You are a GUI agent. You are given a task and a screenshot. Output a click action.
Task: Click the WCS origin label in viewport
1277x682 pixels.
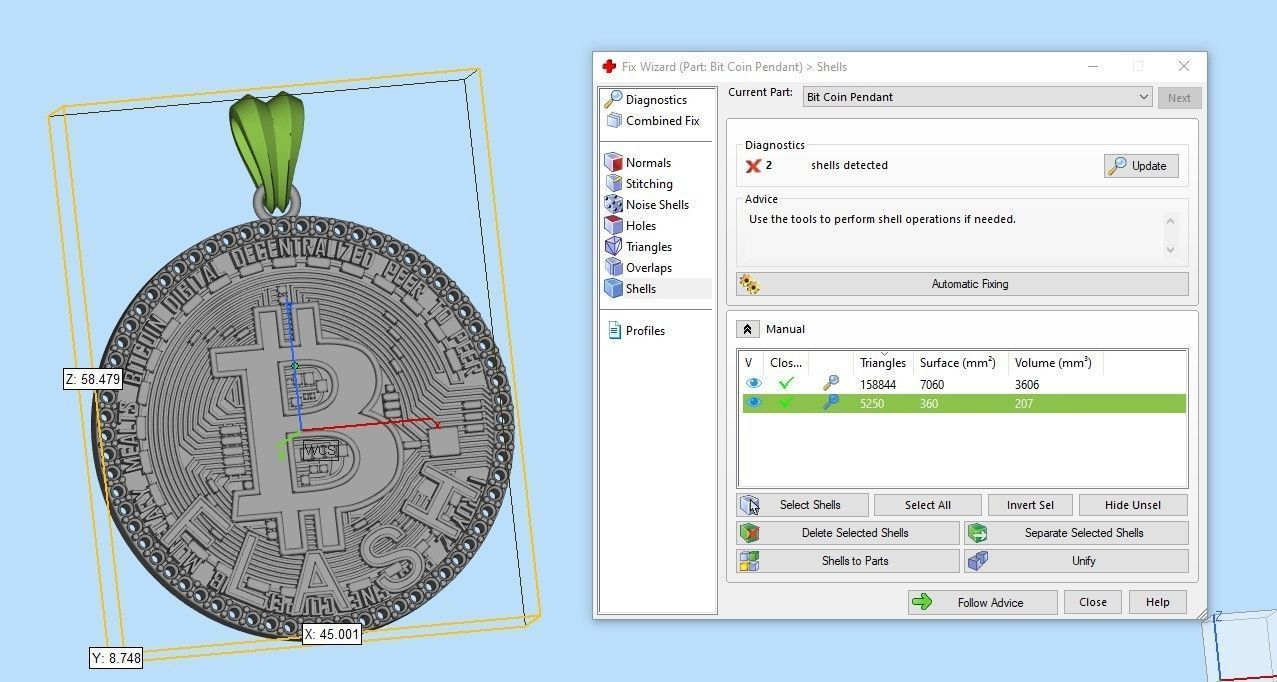click(320, 450)
